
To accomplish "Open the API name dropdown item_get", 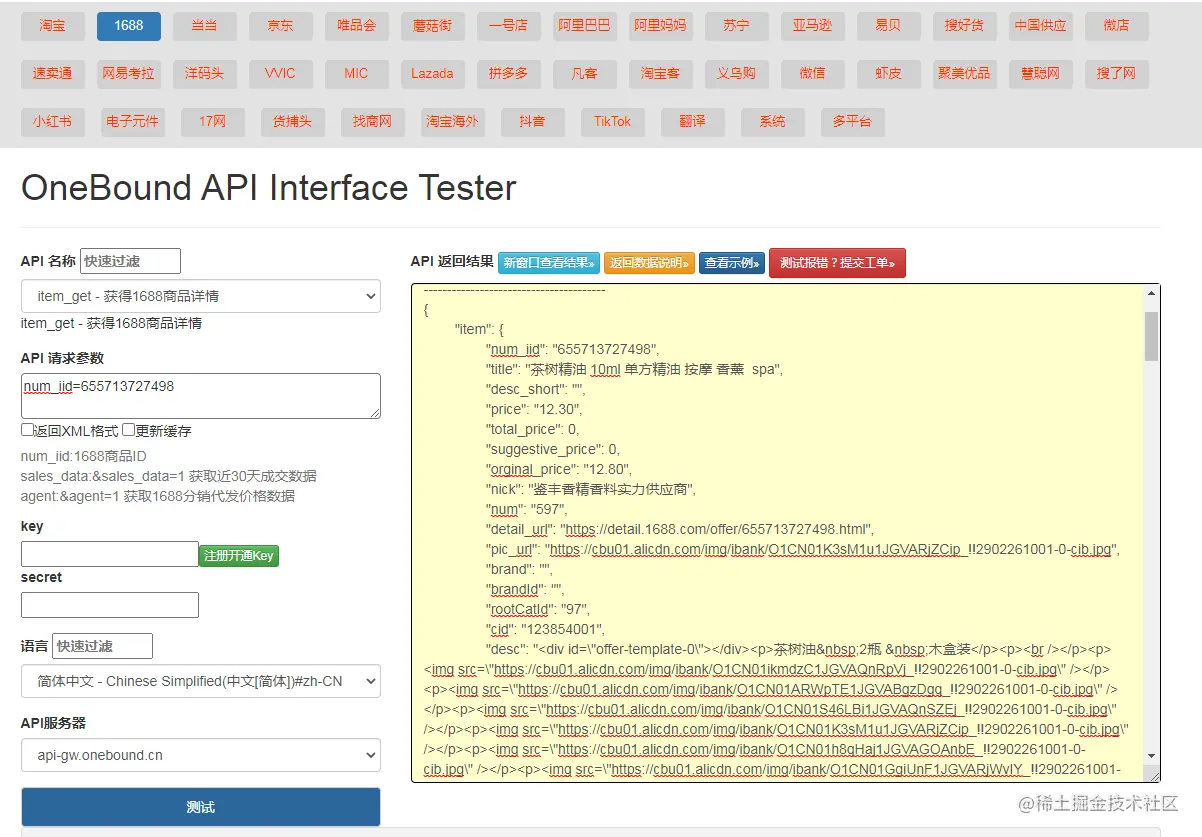I will tap(200, 296).
